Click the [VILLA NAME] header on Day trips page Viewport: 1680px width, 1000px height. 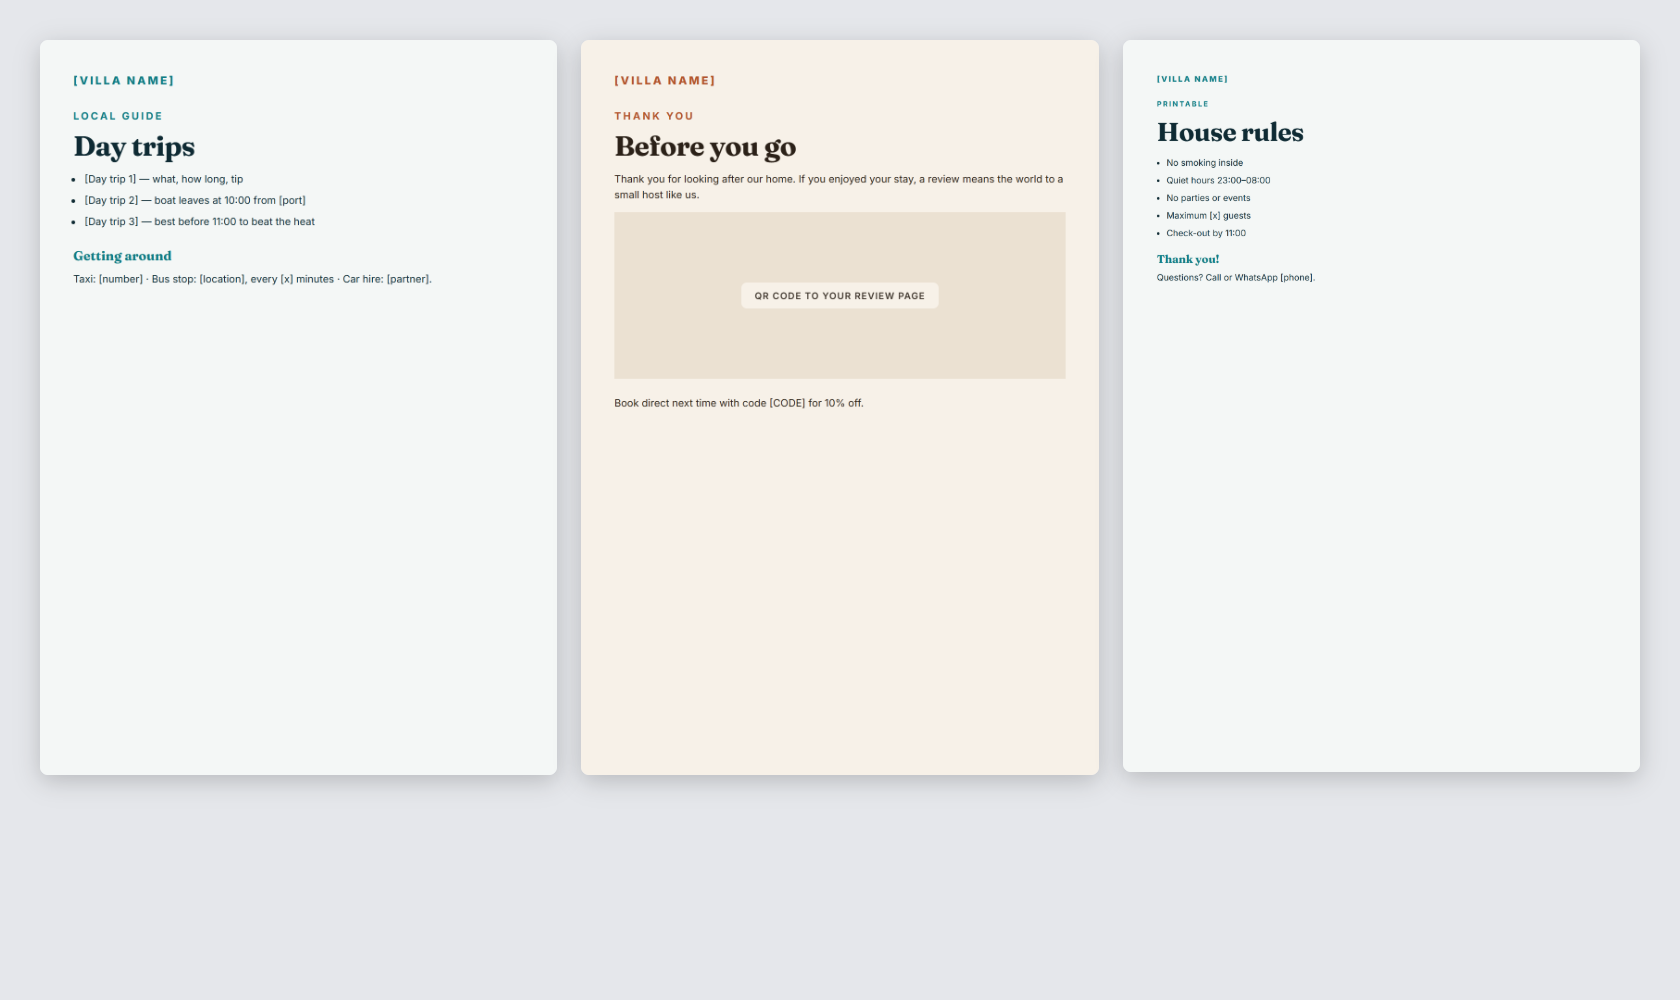coord(124,81)
